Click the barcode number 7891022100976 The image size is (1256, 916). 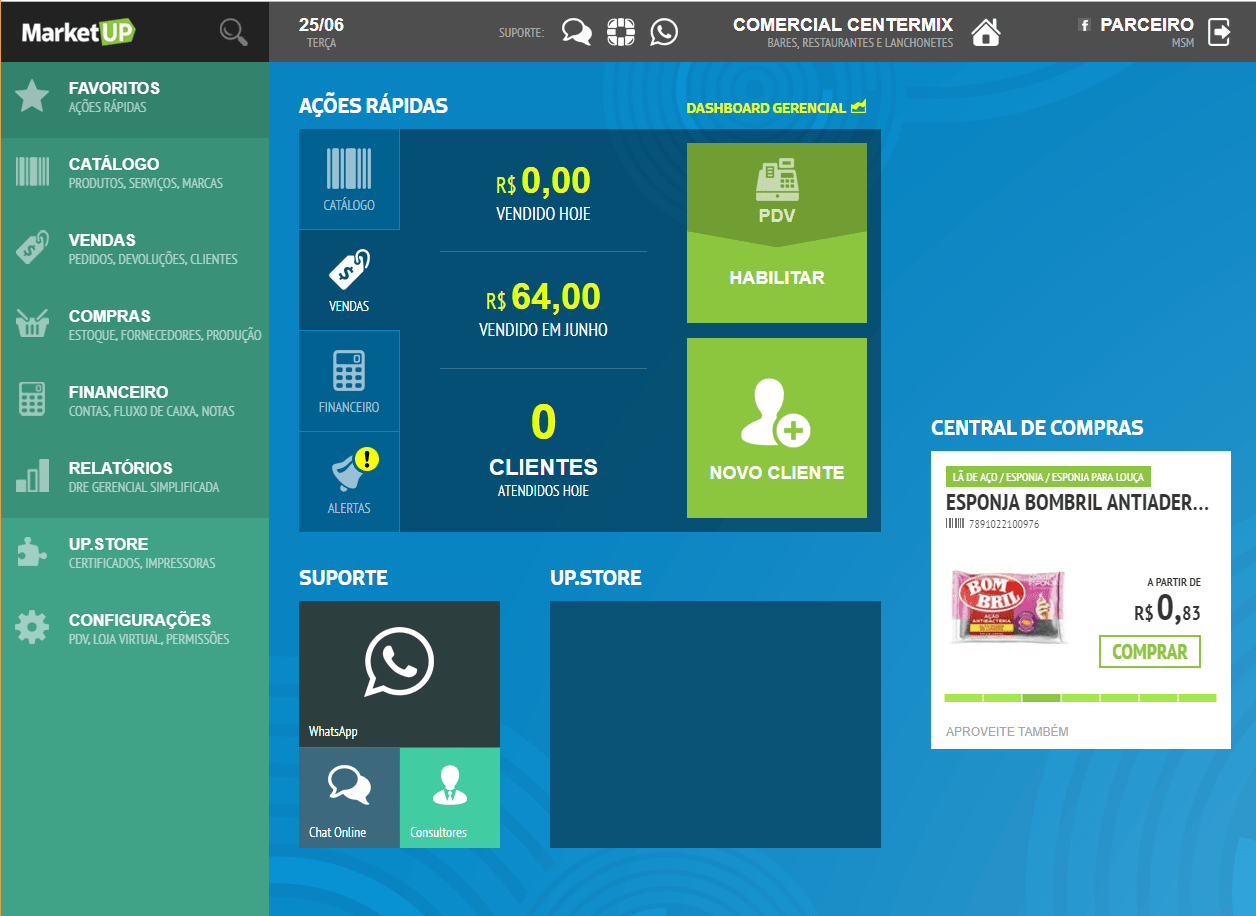(x=1003, y=524)
